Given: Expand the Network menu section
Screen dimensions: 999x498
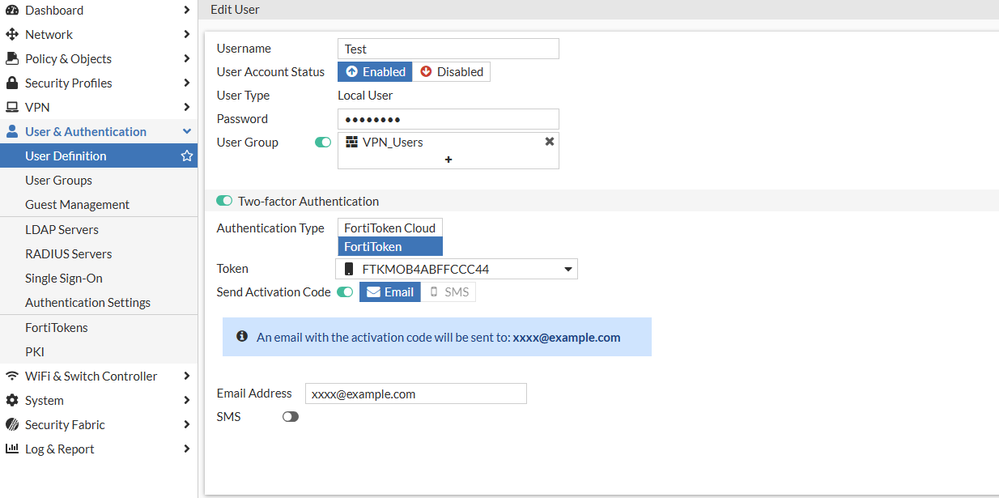Looking at the screenshot, I should tap(187, 34).
